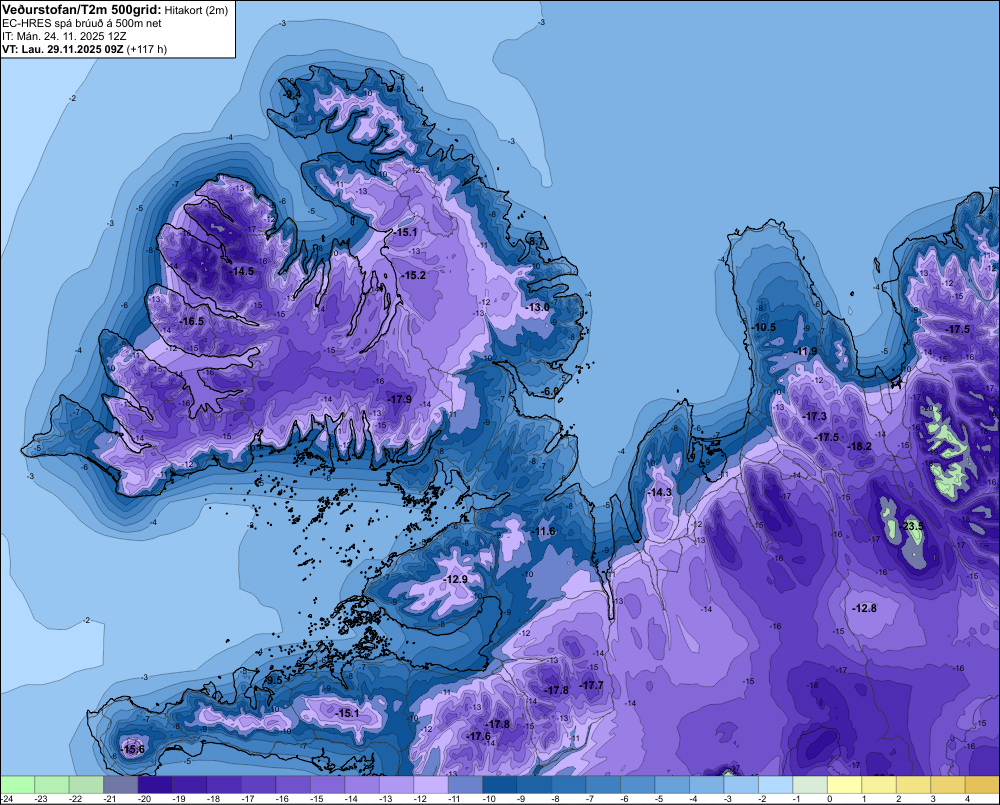Screen dimensions: 1000x805
Task: Click the -16.5 temperature value
Action: pyautogui.click(x=191, y=321)
